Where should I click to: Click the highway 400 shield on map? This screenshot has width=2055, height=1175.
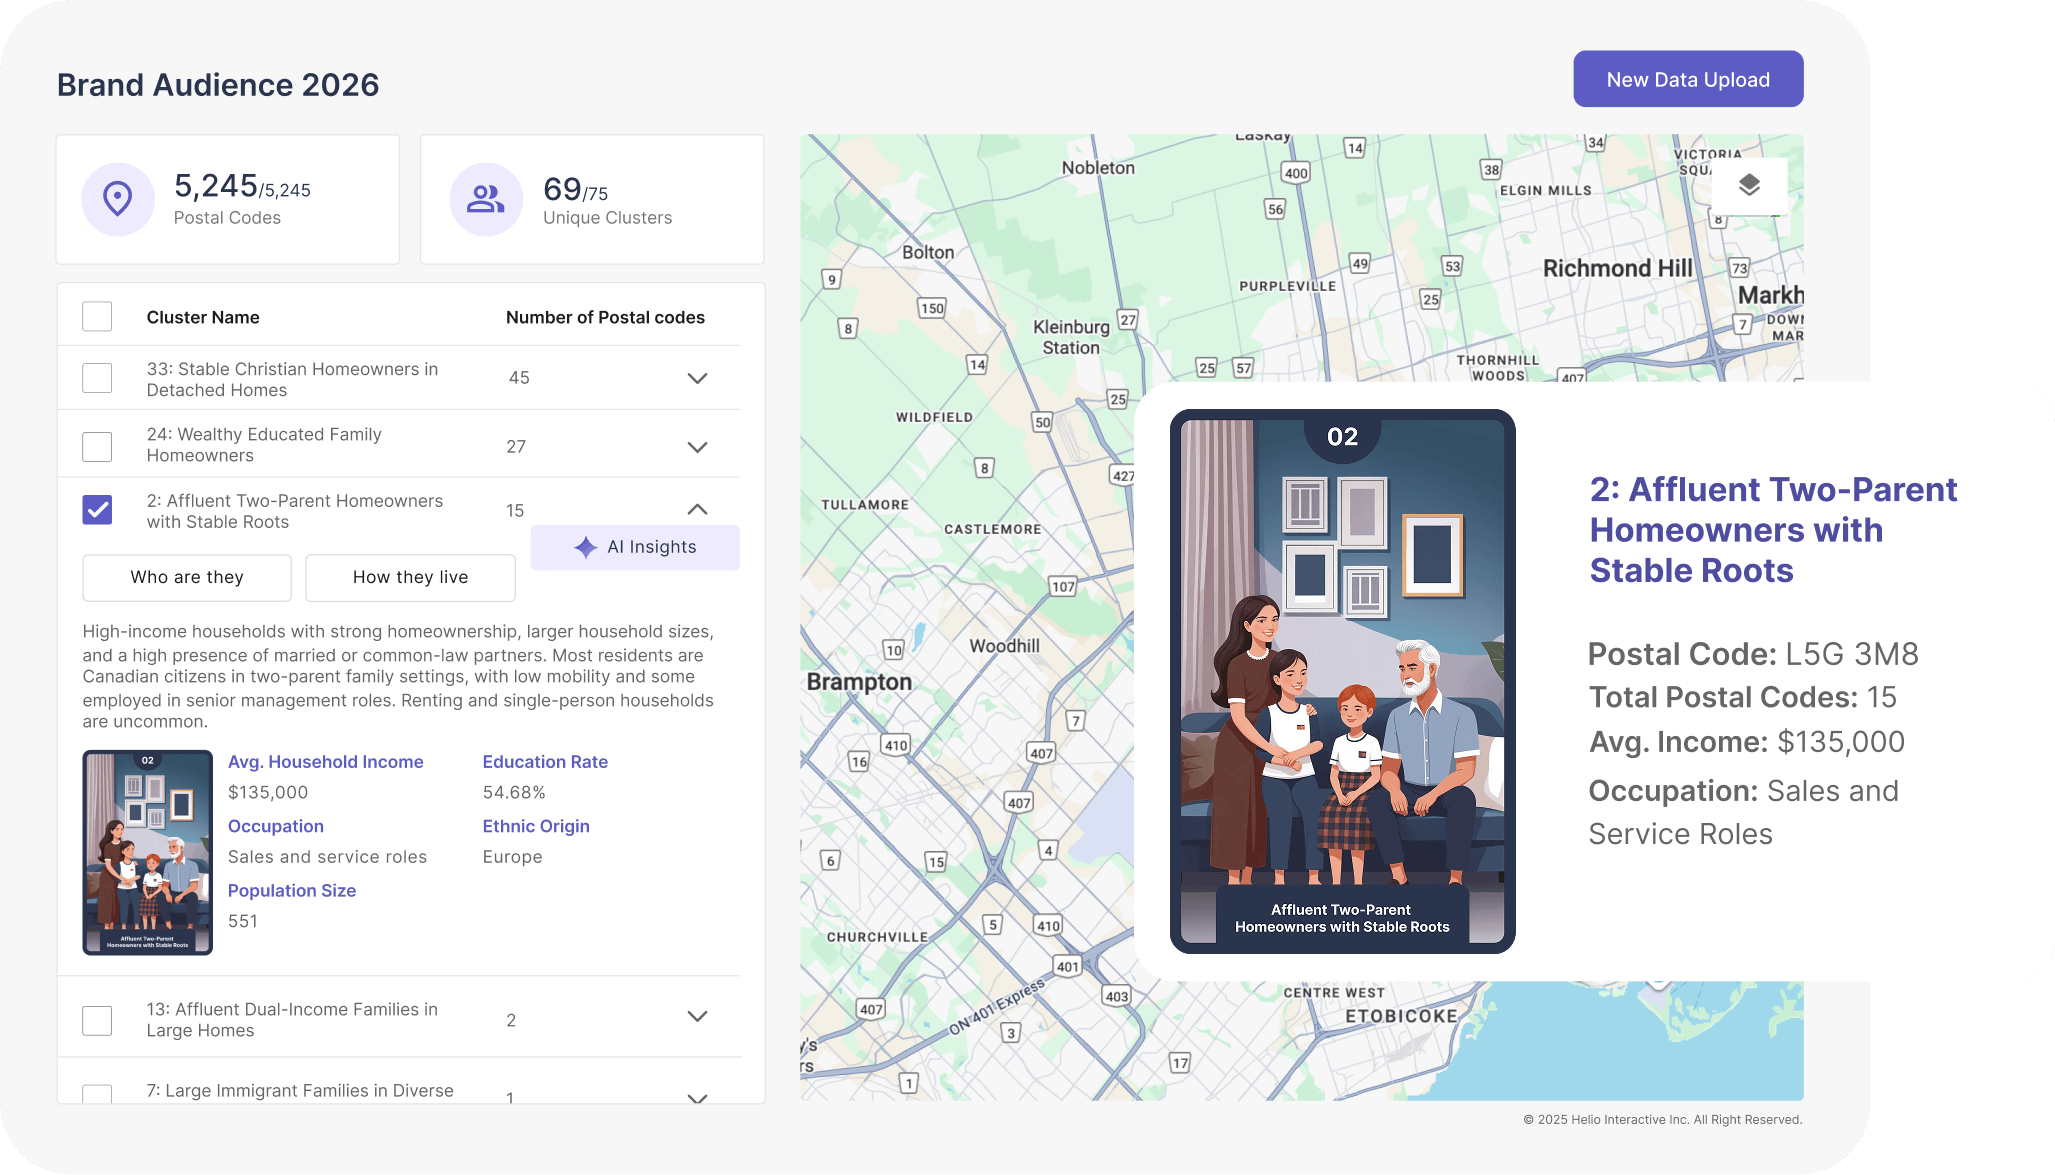pos(1296,172)
